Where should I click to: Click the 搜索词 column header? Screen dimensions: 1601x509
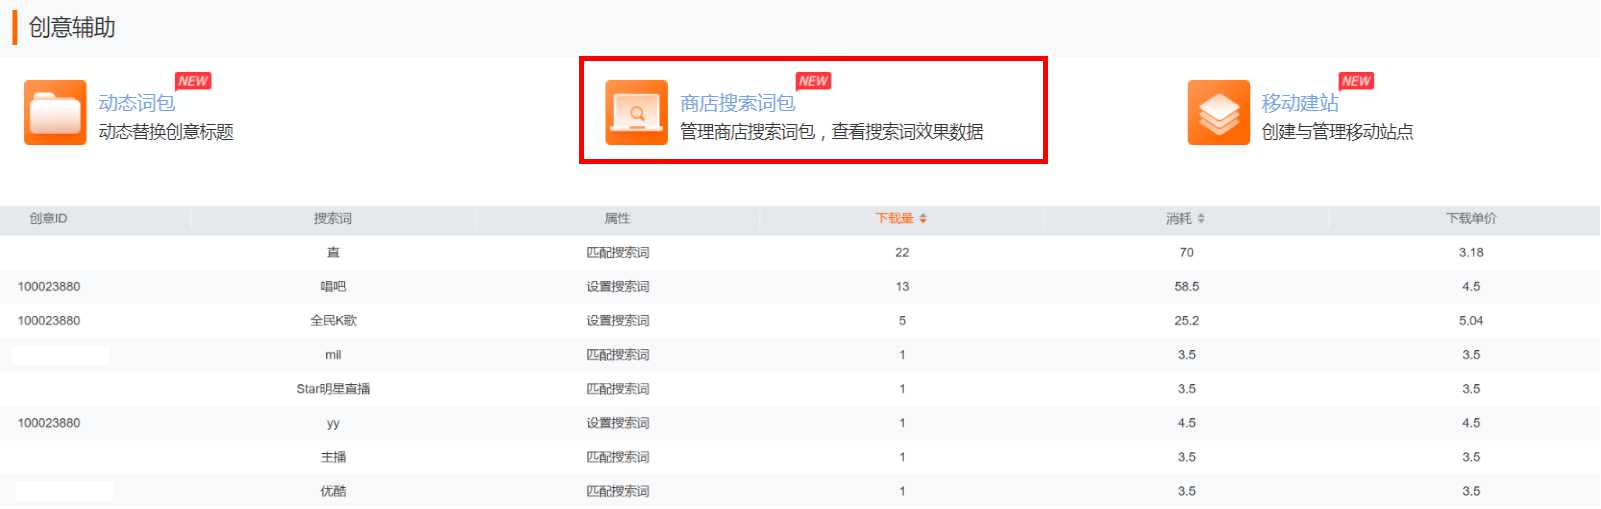(333, 219)
